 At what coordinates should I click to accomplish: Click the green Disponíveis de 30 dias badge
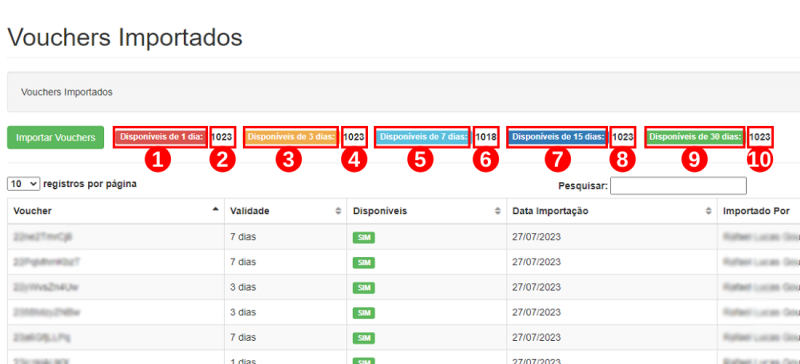tap(694, 137)
